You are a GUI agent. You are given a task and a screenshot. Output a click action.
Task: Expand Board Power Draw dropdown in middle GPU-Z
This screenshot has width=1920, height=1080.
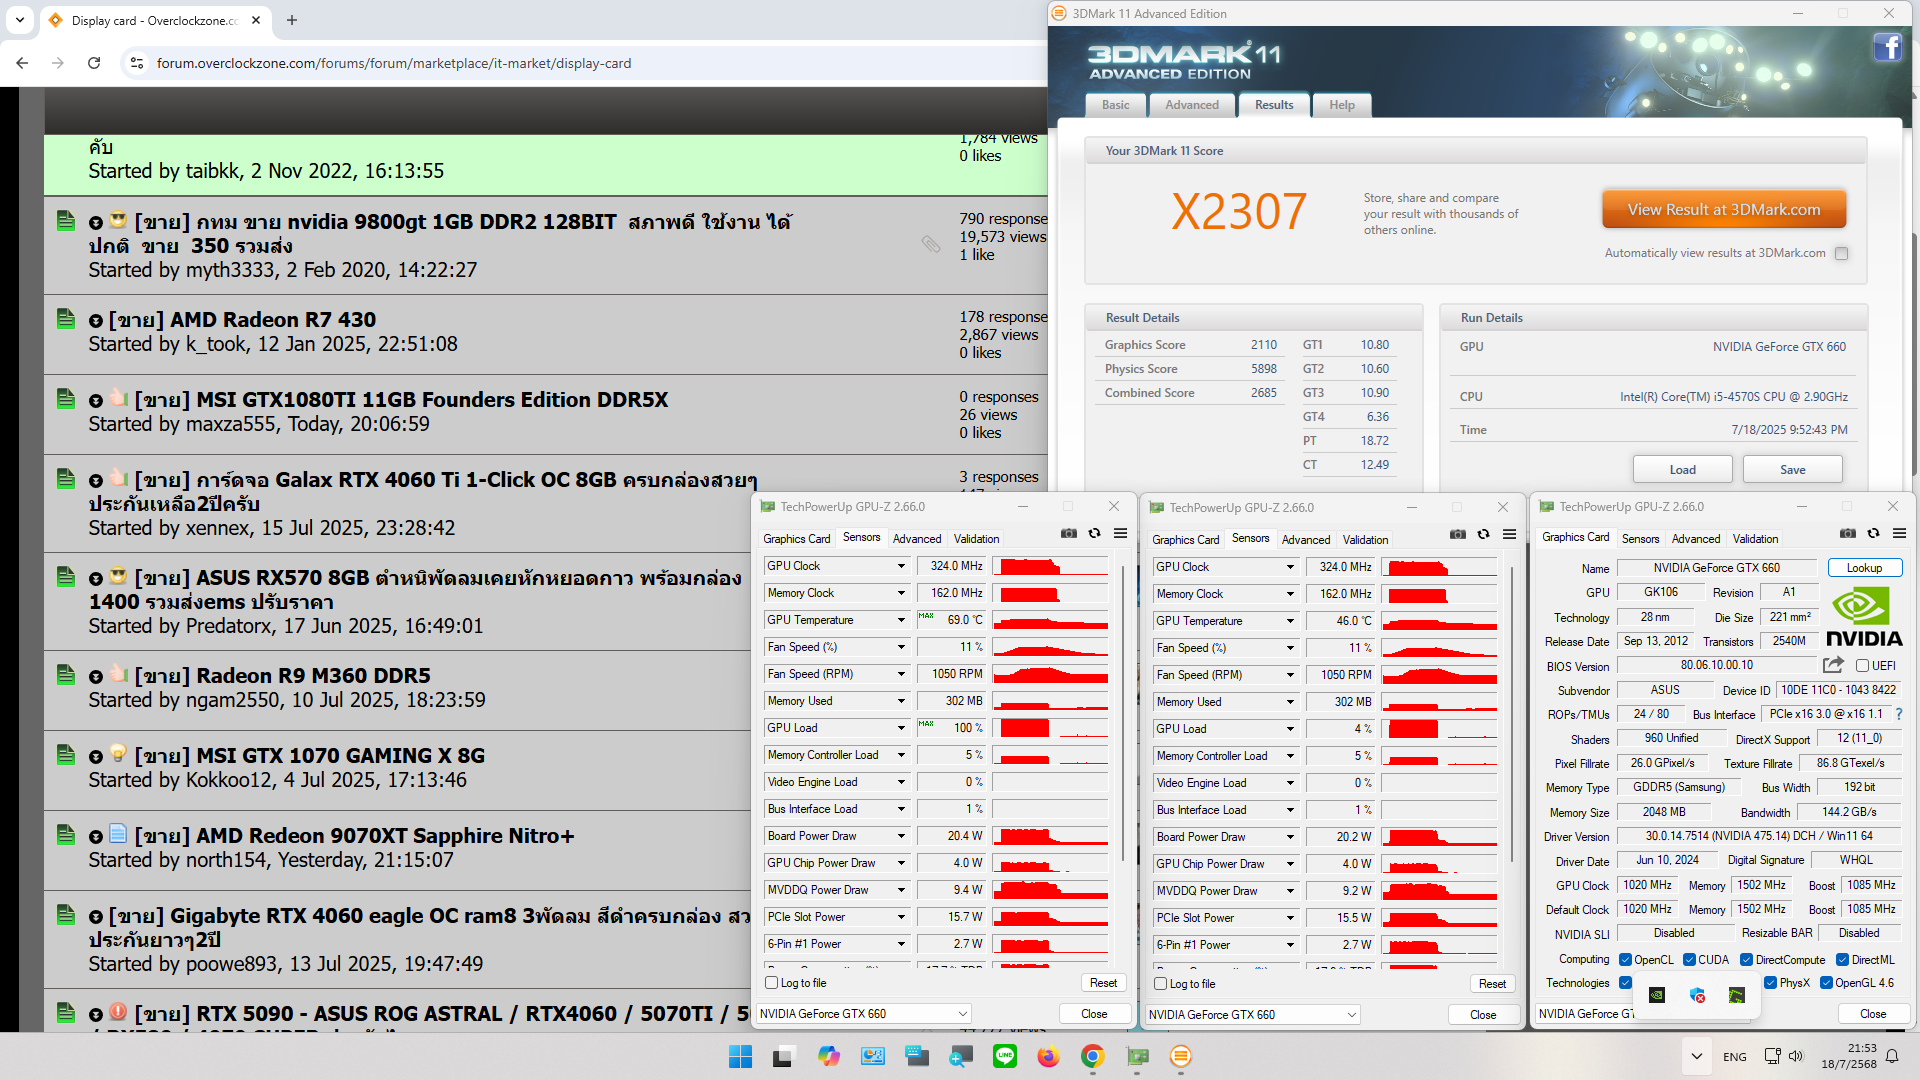tap(1289, 837)
